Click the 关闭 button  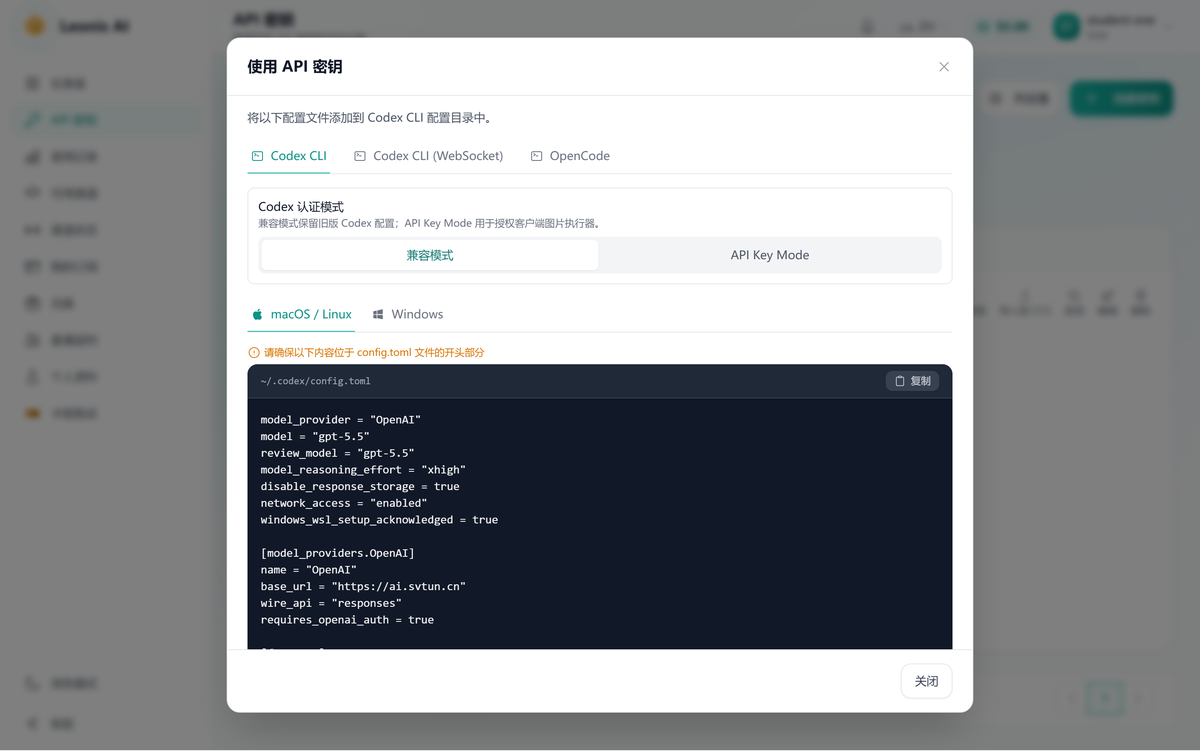tap(926, 681)
